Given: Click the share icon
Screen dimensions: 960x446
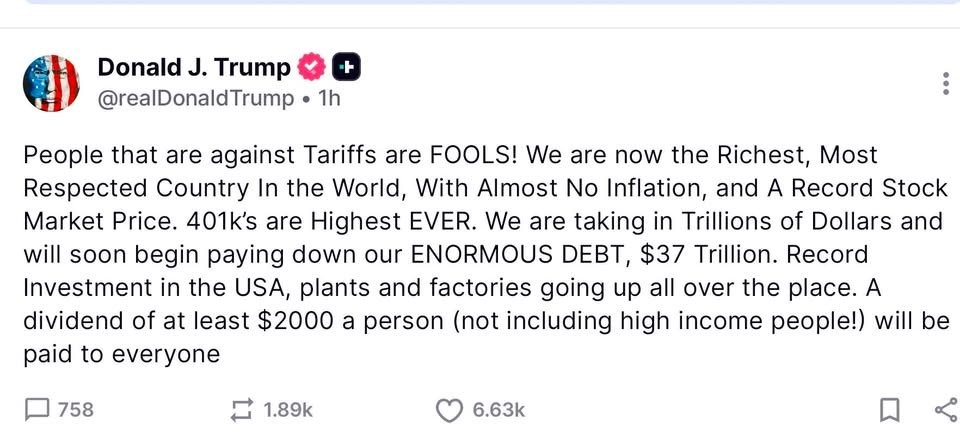Looking at the screenshot, I should click(942, 409).
